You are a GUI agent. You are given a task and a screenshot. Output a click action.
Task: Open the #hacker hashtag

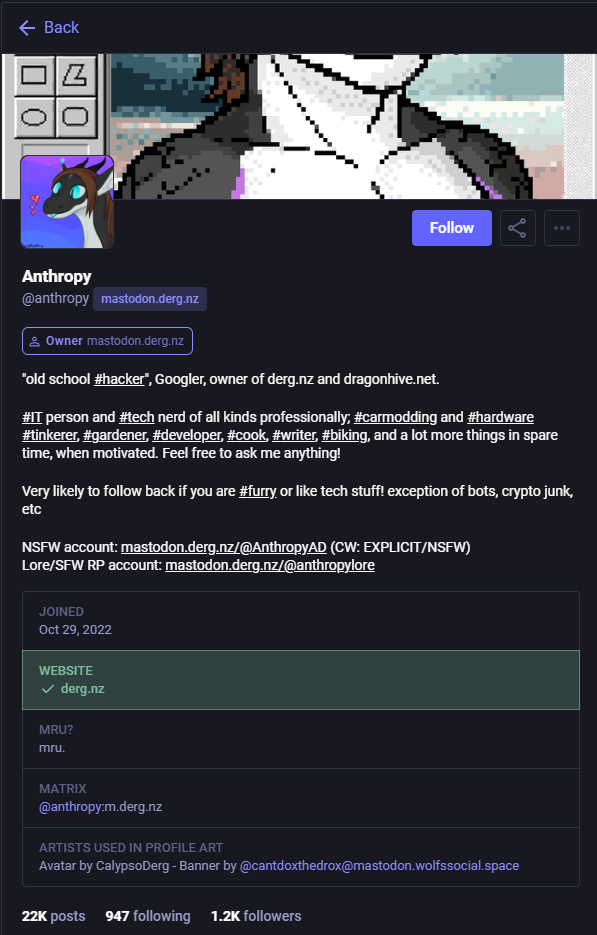119,379
